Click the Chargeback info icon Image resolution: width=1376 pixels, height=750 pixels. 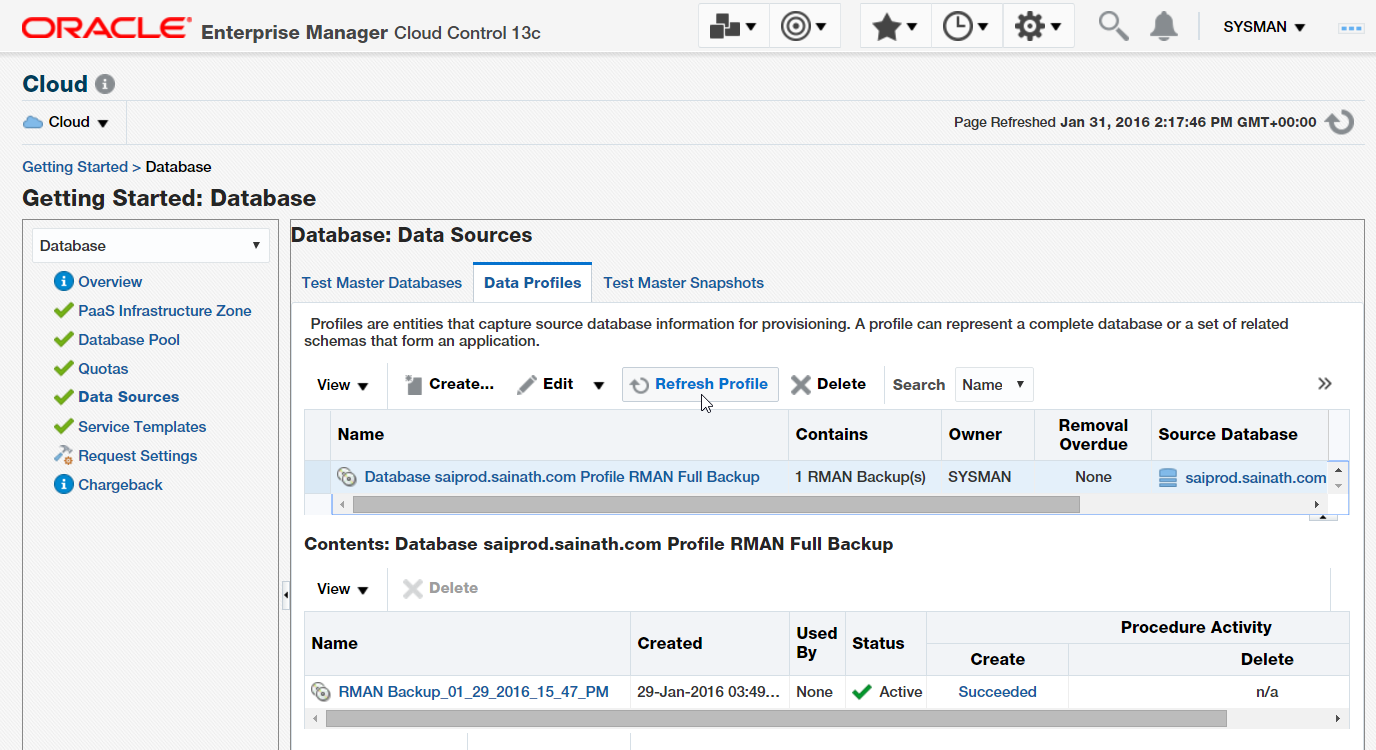[63, 485]
